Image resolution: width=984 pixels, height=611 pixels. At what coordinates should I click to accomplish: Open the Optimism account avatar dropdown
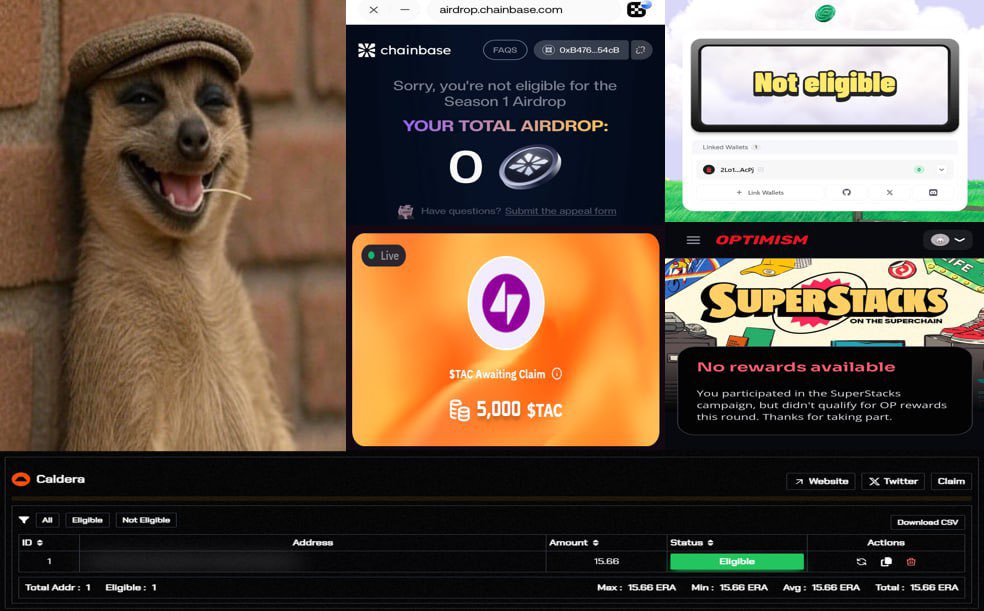(947, 240)
